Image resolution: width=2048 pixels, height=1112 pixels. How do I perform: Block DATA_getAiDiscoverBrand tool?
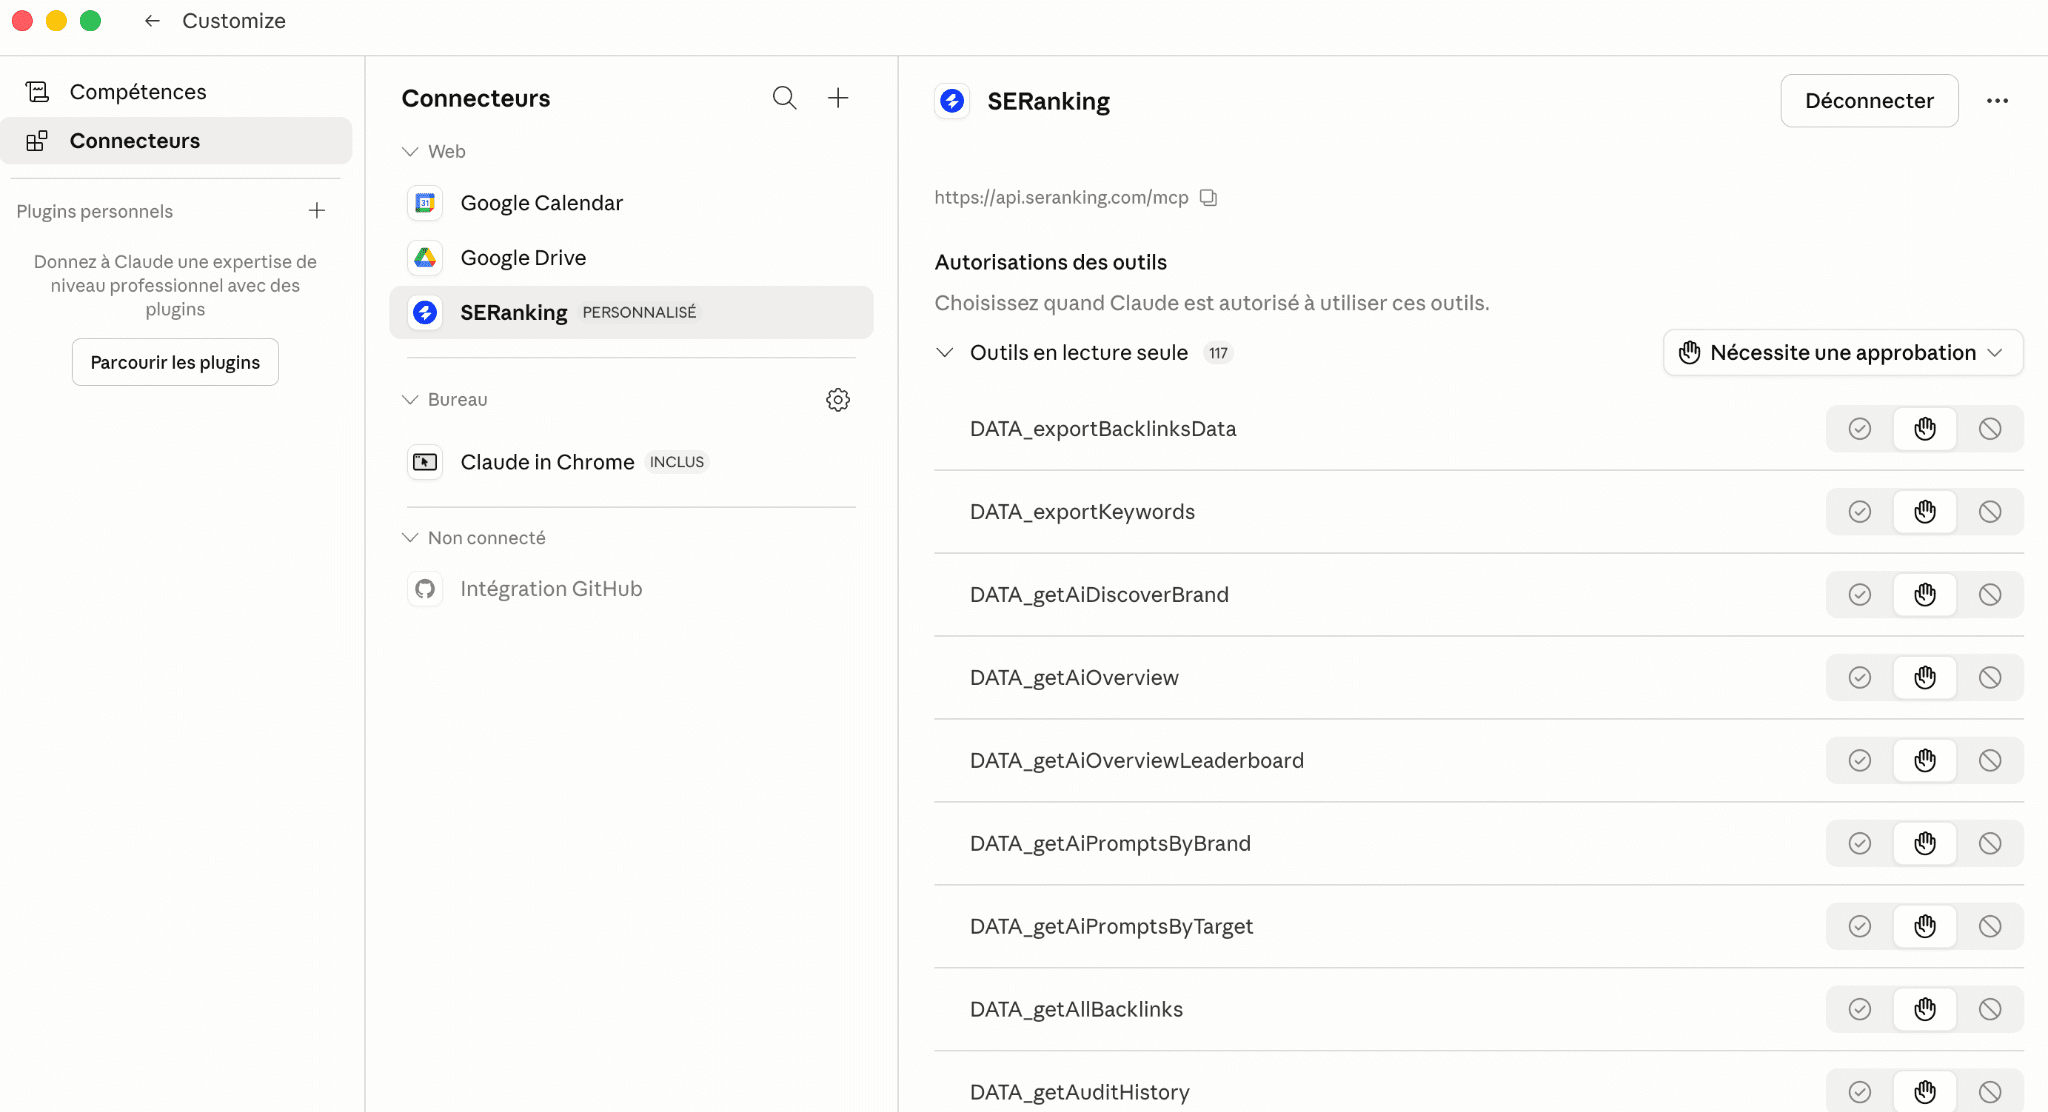pyautogui.click(x=1990, y=595)
